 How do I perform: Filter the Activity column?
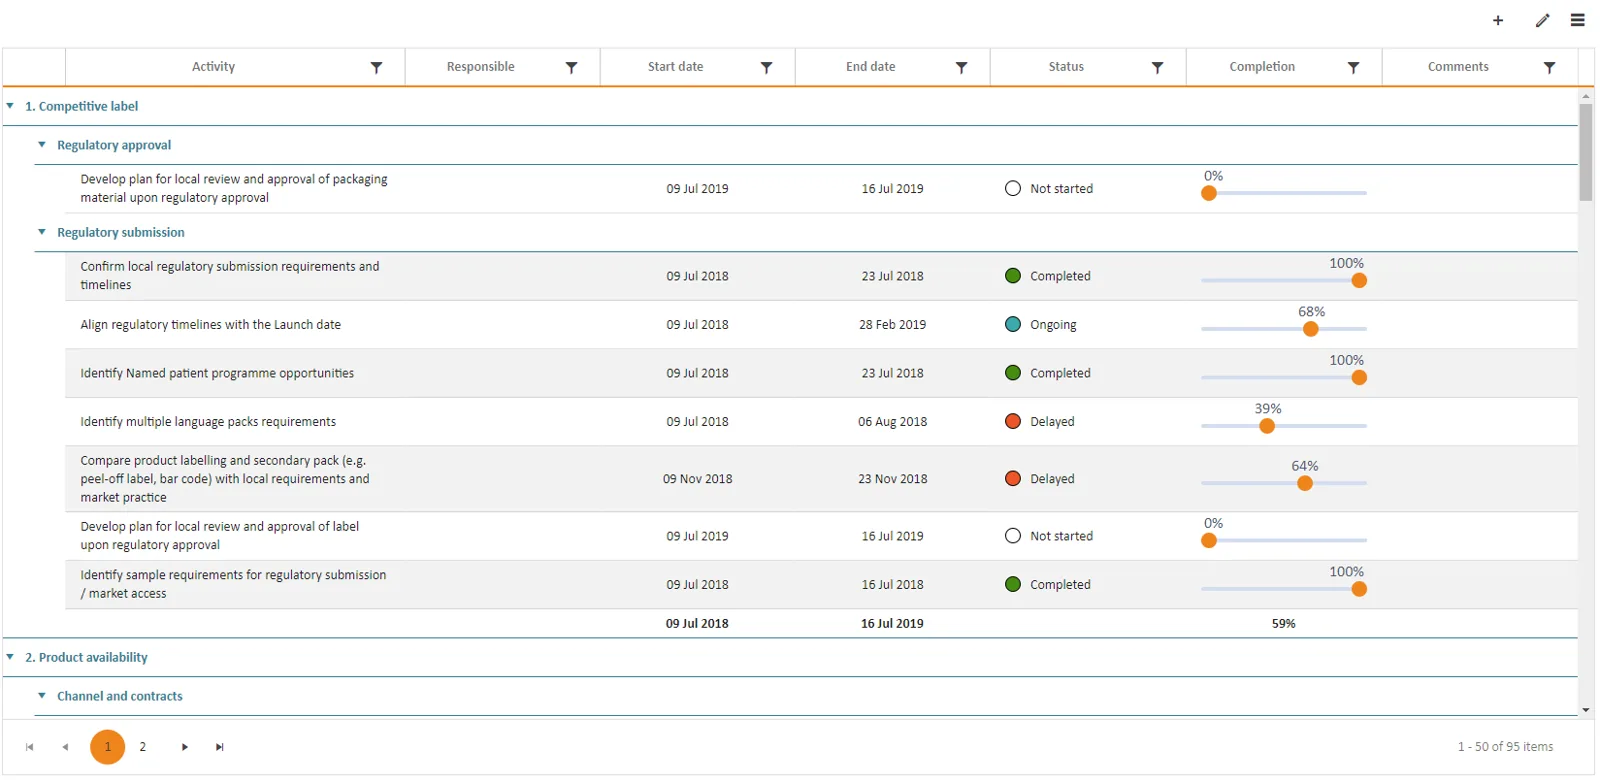(376, 67)
